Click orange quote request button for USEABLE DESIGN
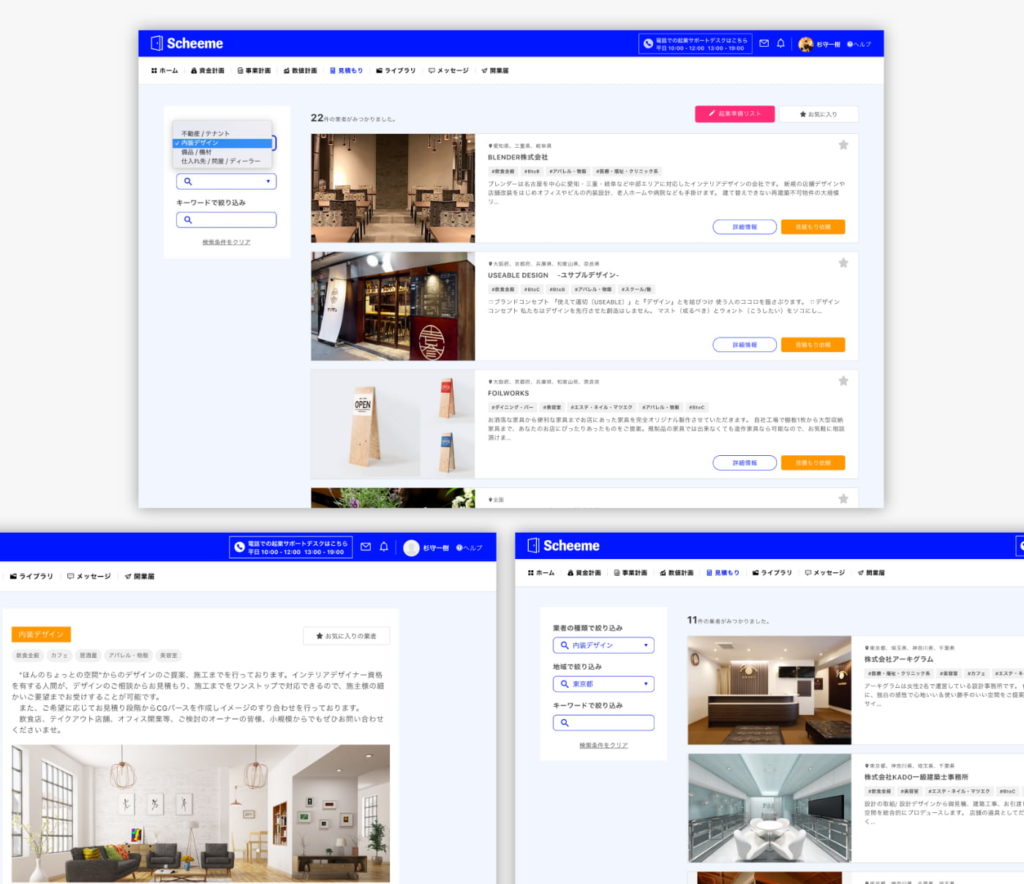 (813, 345)
